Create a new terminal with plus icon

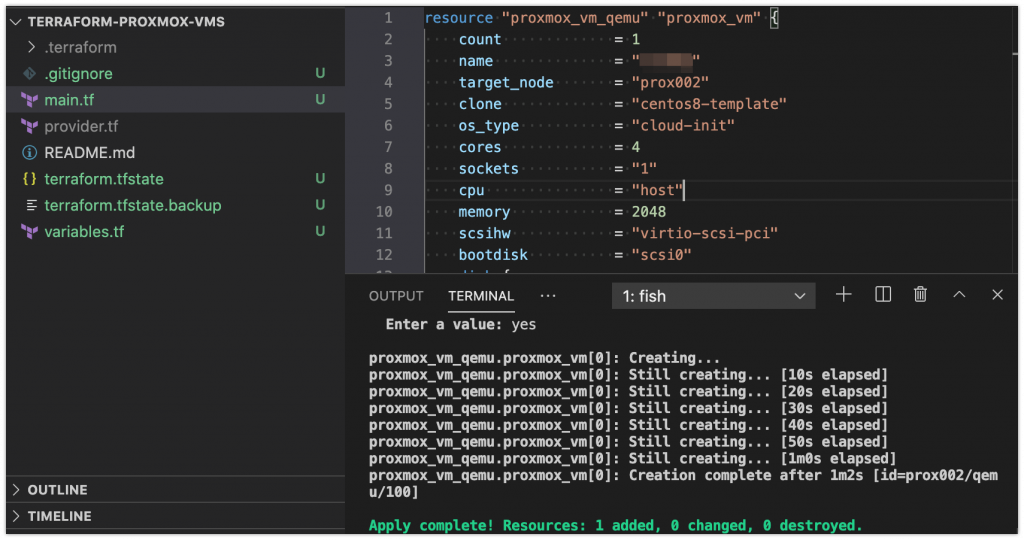click(x=843, y=295)
